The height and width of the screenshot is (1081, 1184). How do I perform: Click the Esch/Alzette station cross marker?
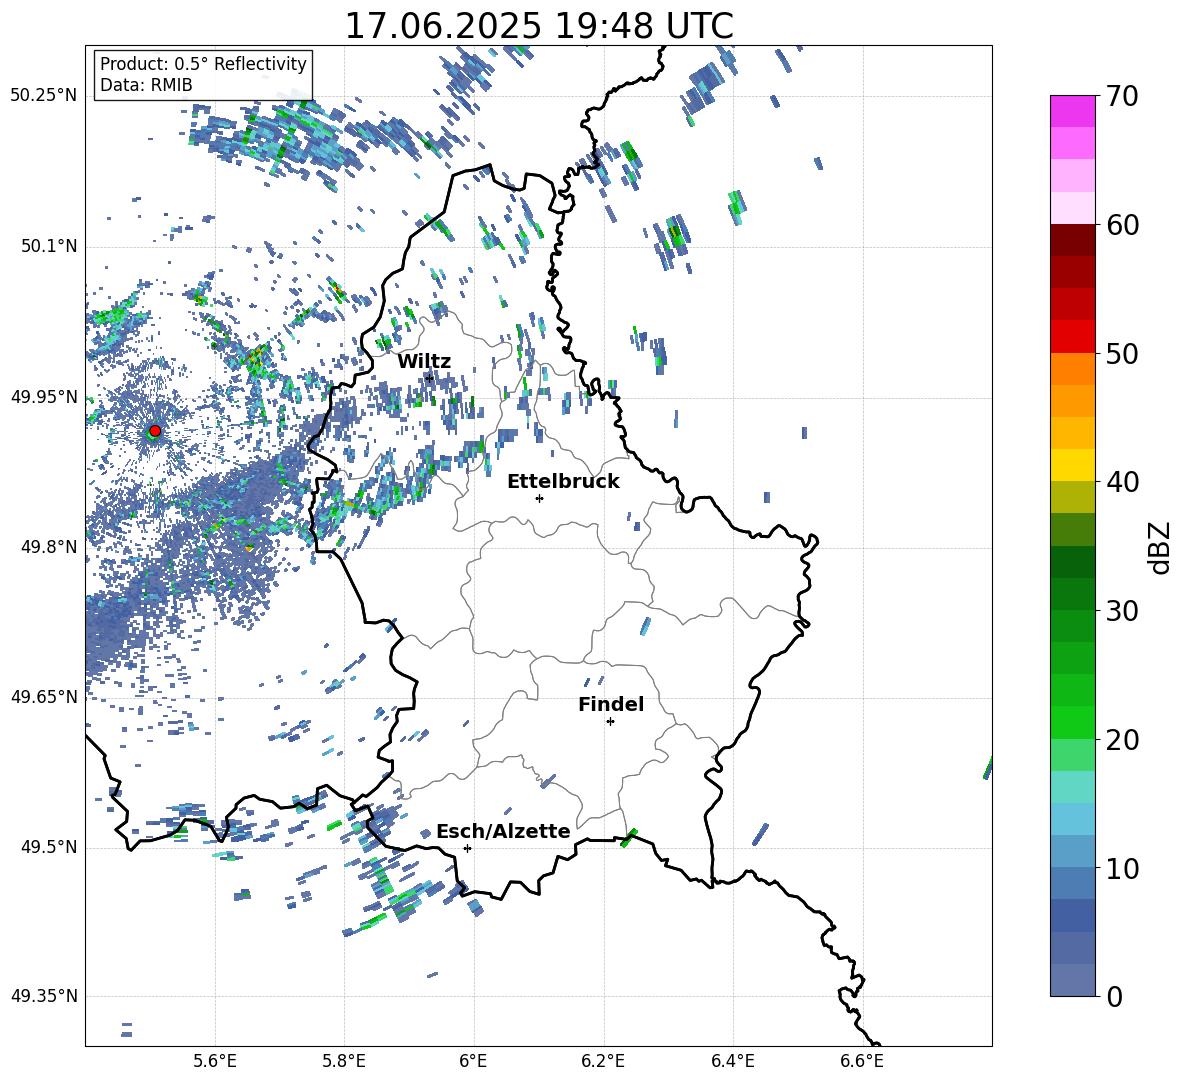(467, 848)
